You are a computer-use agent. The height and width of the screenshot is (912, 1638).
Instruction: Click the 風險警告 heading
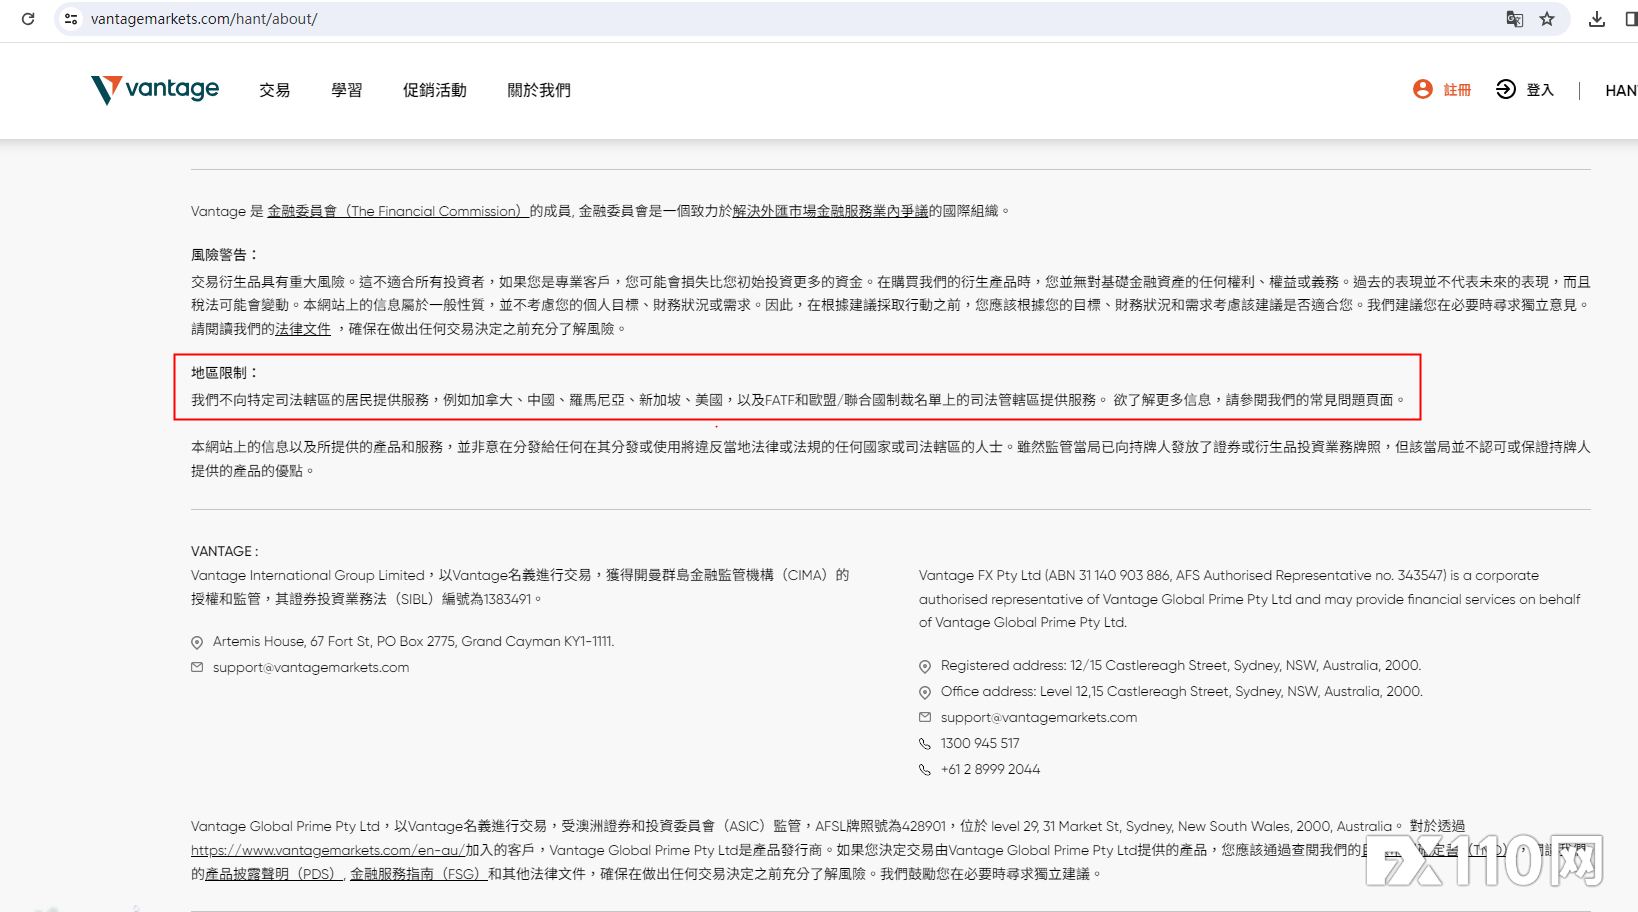(x=224, y=255)
